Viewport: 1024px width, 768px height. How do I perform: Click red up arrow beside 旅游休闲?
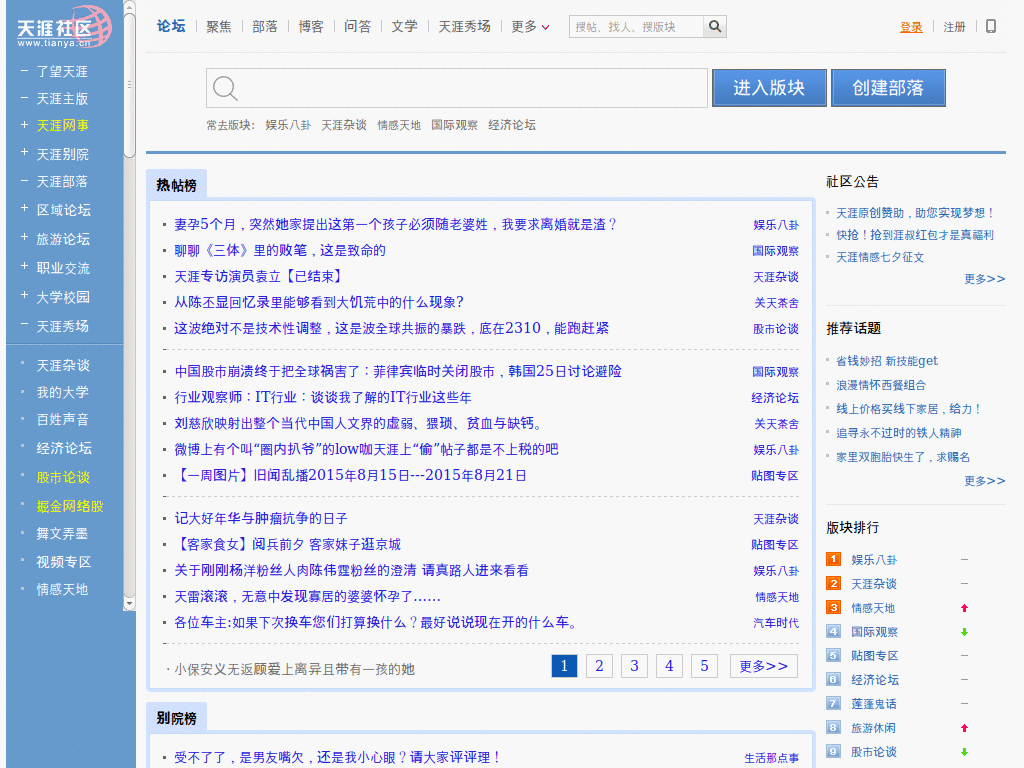tap(965, 728)
